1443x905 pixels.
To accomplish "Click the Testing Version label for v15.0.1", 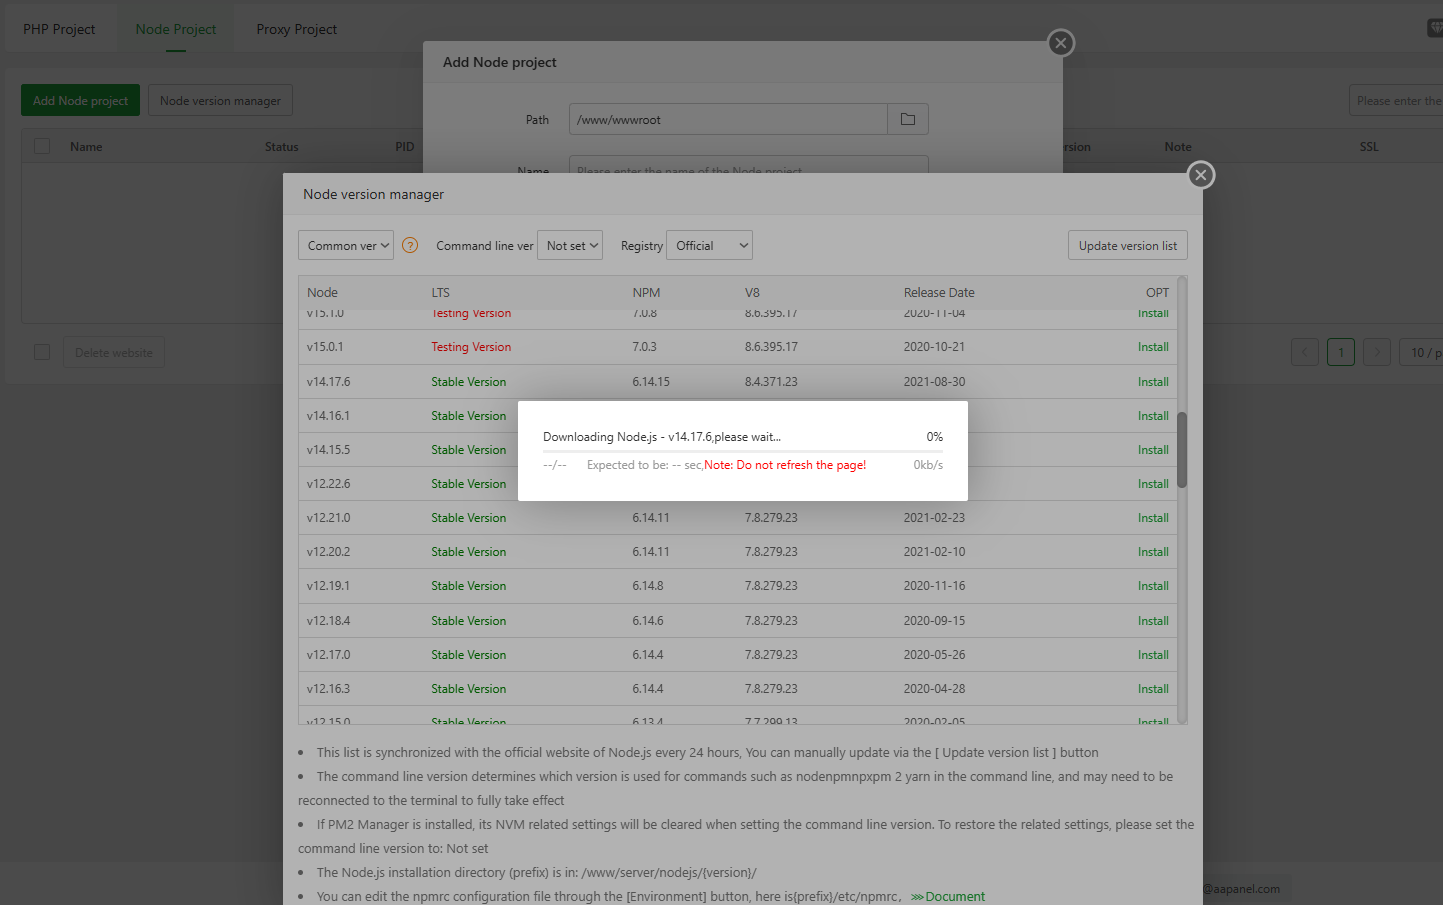I will click(471, 347).
